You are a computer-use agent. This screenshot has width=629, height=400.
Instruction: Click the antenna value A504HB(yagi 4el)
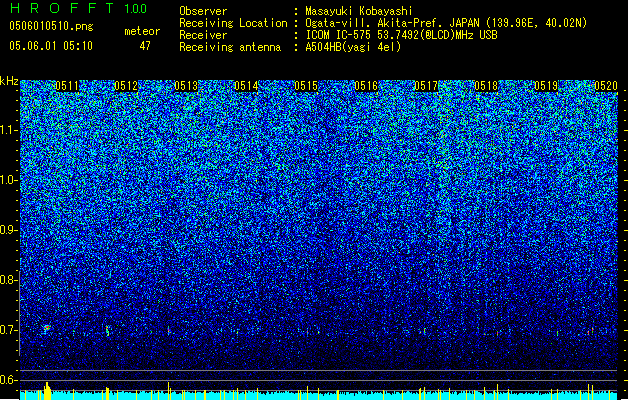click(353, 47)
